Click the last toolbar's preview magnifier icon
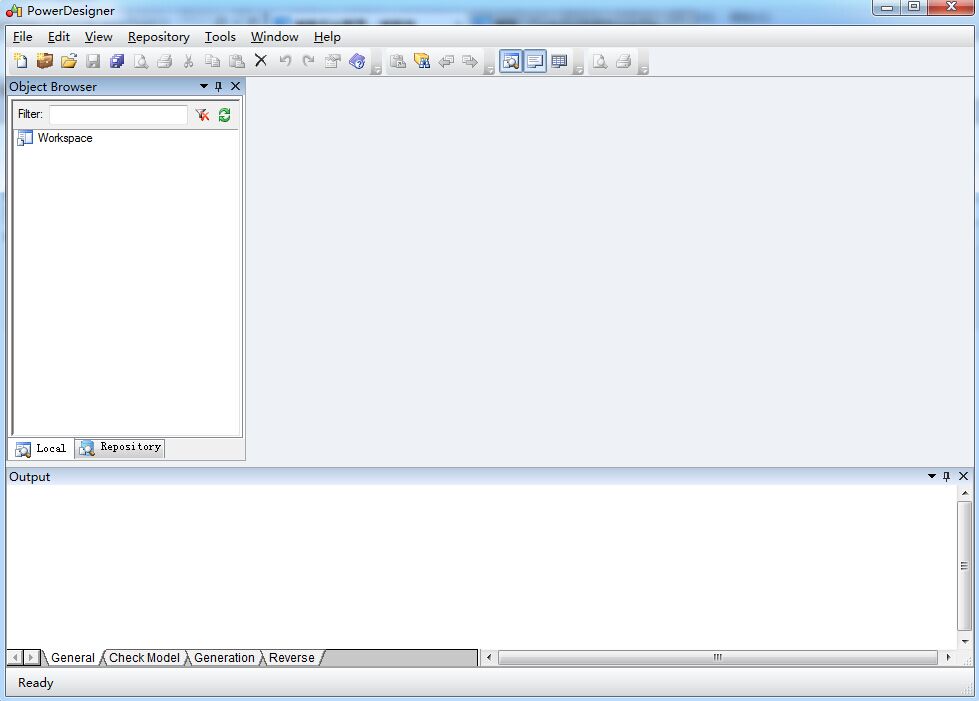The height and width of the screenshot is (701, 979). [x=599, y=61]
